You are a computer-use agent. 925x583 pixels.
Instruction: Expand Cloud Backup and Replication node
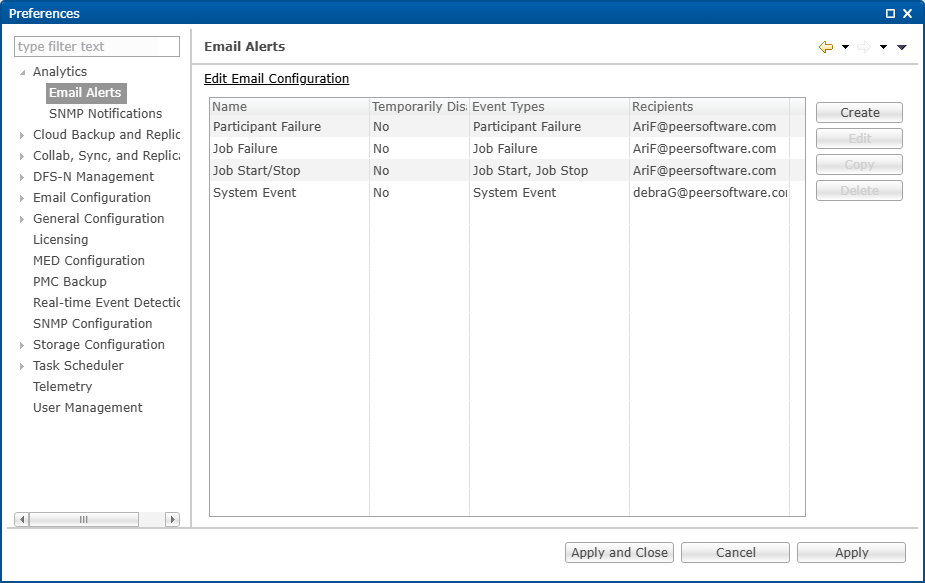[22, 135]
